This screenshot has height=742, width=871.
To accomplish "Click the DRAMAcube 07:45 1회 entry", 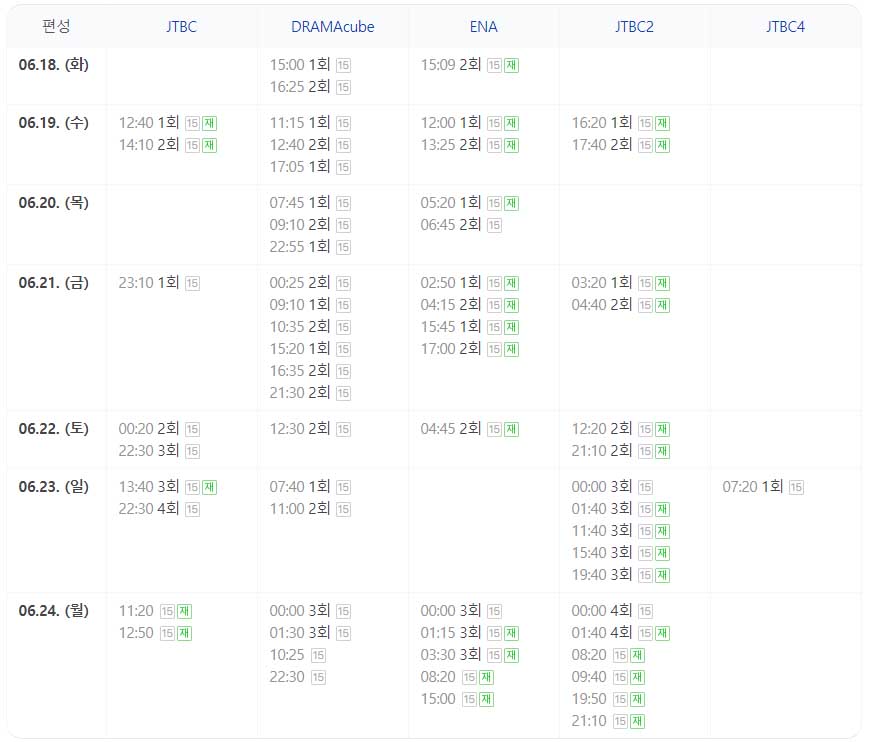I will tap(300, 202).
